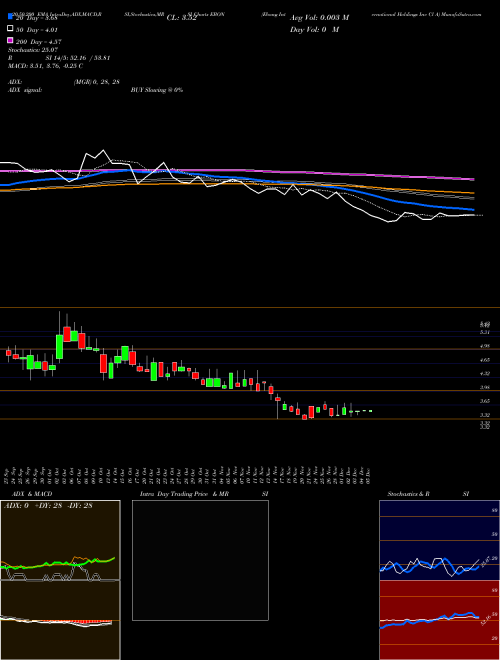Click the 4.98 price axis label
Viewport: 500px width, 660px height.
(x=485, y=346)
